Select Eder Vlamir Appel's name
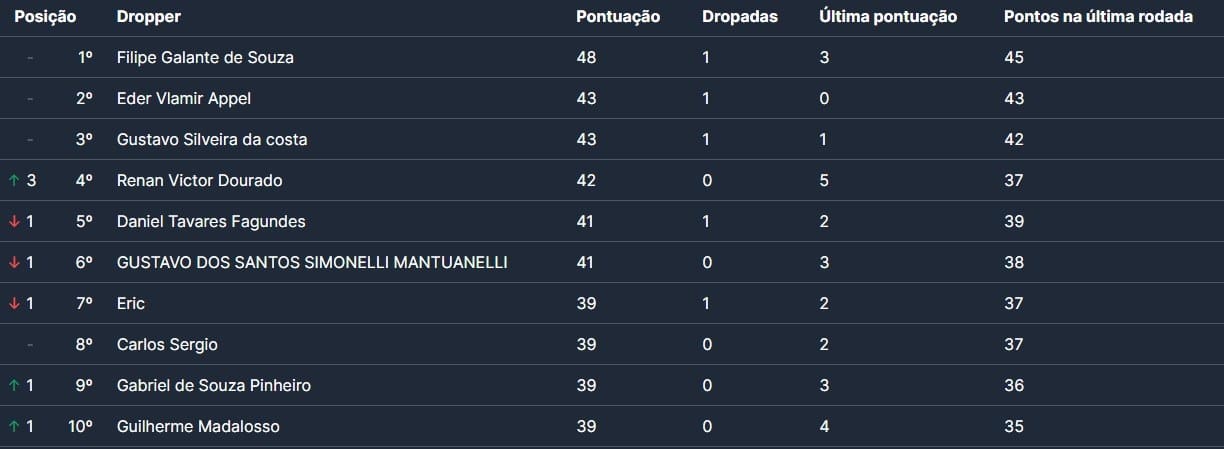 point(184,99)
